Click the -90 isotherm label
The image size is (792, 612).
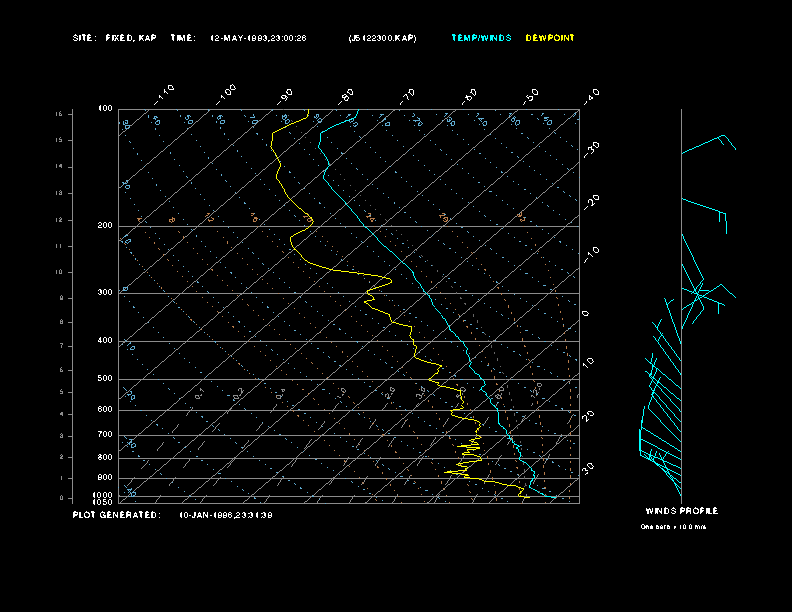(285, 96)
